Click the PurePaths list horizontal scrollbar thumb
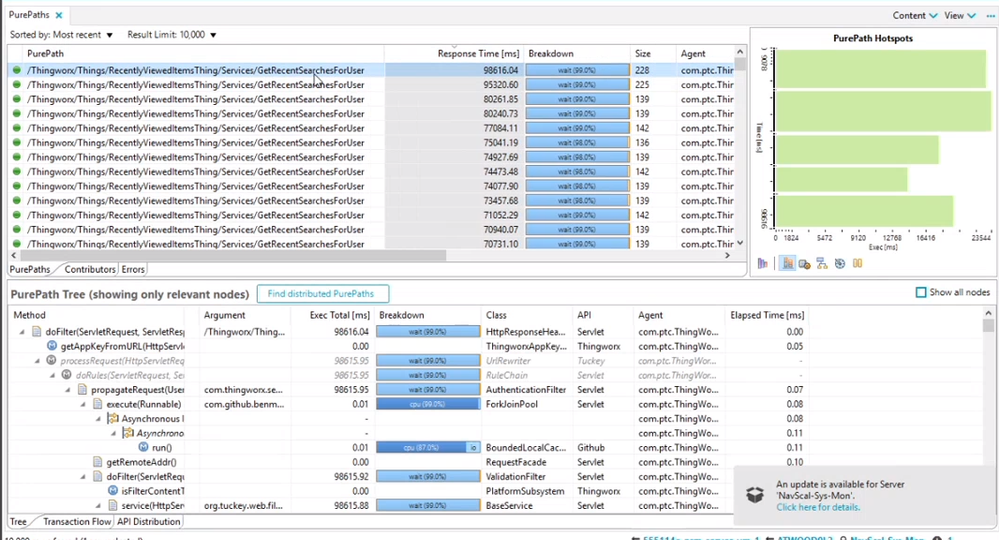 tap(233, 255)
